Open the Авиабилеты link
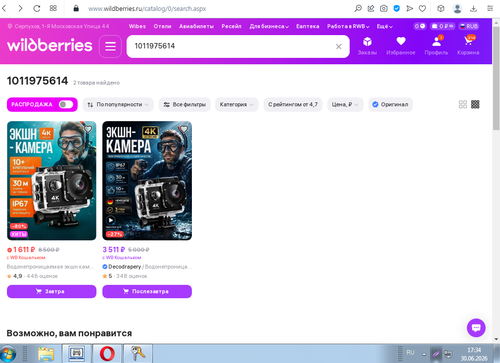500x363 pixels. 196,26
